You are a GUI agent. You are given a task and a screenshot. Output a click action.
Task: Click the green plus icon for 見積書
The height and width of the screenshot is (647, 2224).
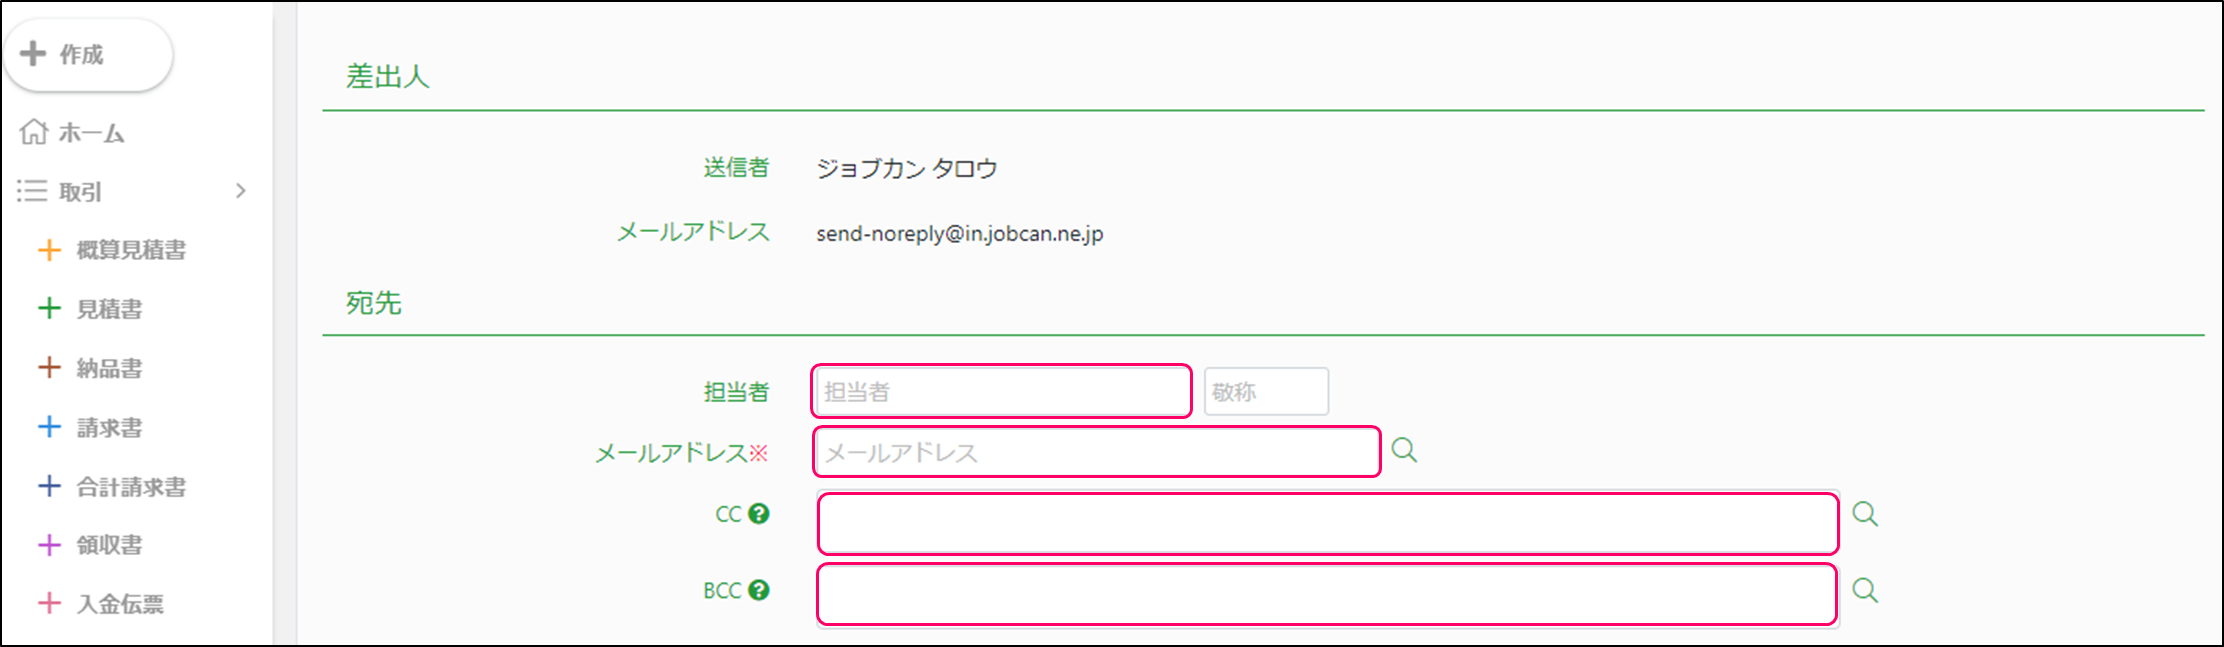(x=49, y=309)
